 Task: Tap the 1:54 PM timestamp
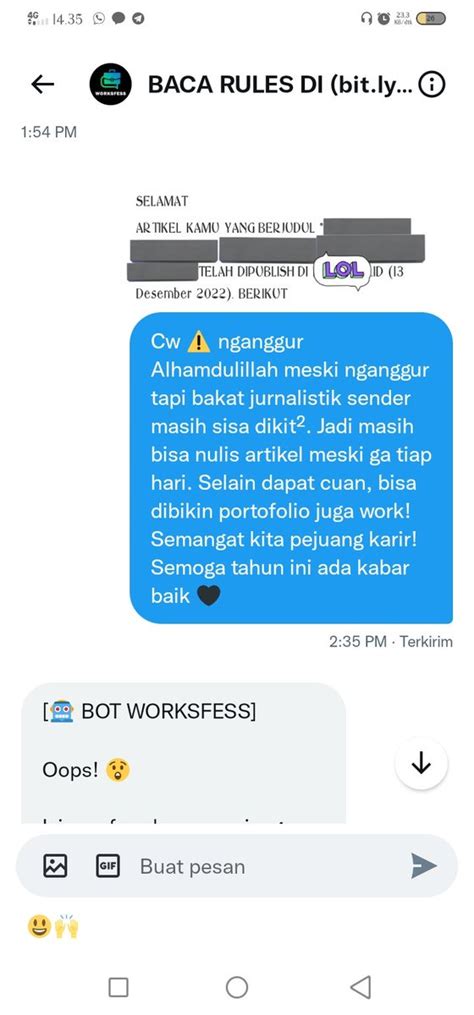pyautogui.click(x=49, y=132)
